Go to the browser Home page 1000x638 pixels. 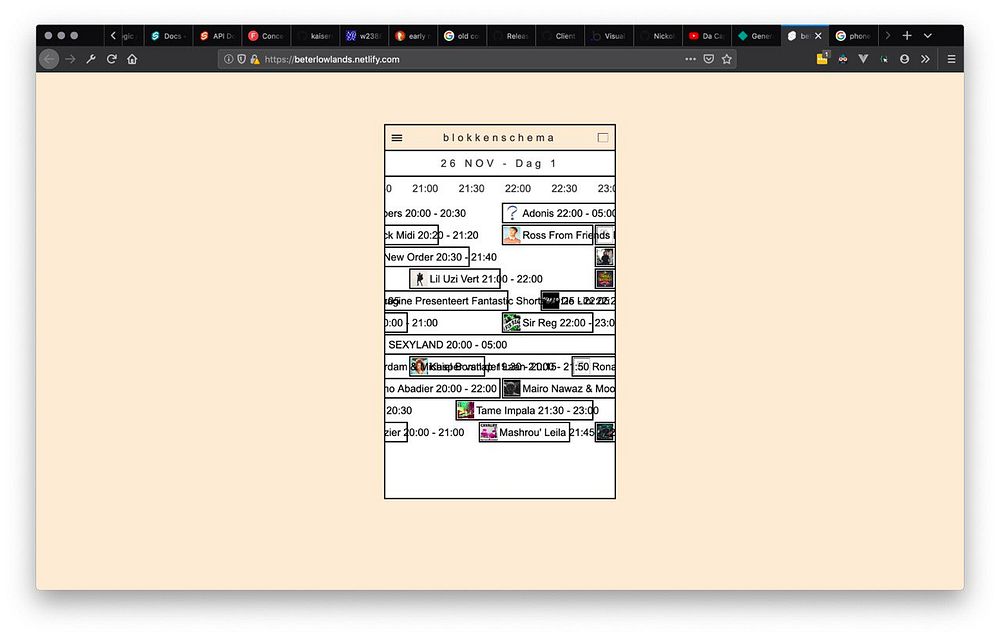132,59
